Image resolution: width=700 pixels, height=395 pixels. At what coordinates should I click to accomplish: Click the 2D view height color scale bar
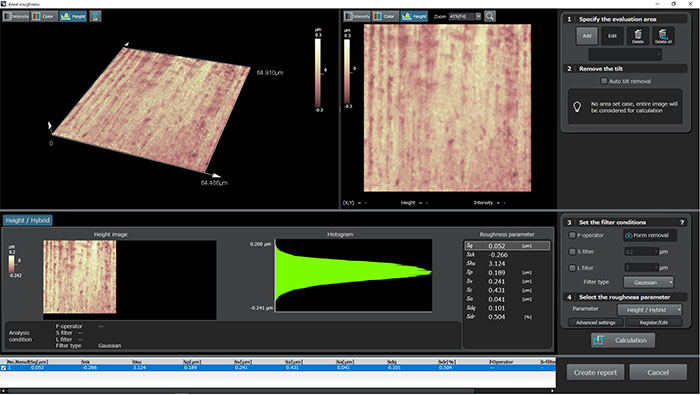347,71
